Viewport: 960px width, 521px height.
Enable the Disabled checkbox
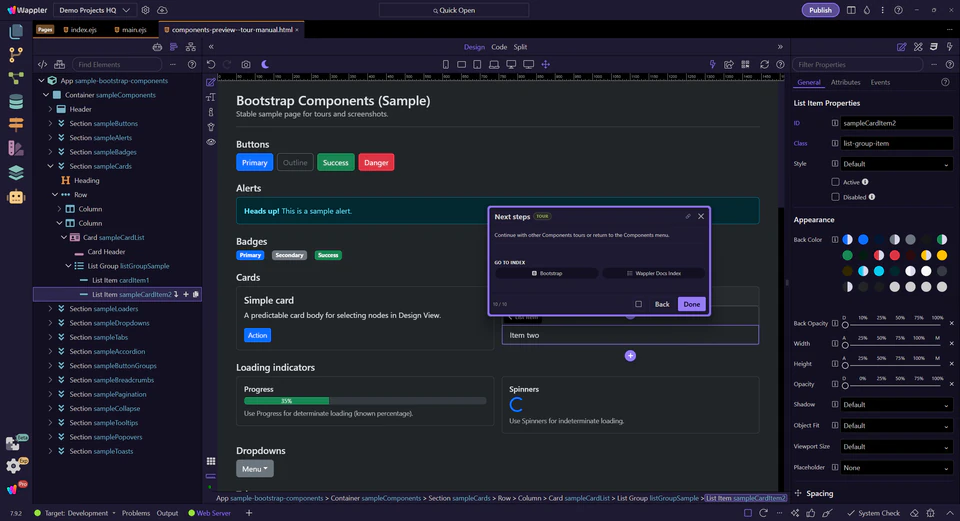pyautogui.click(x=835, y=197)
